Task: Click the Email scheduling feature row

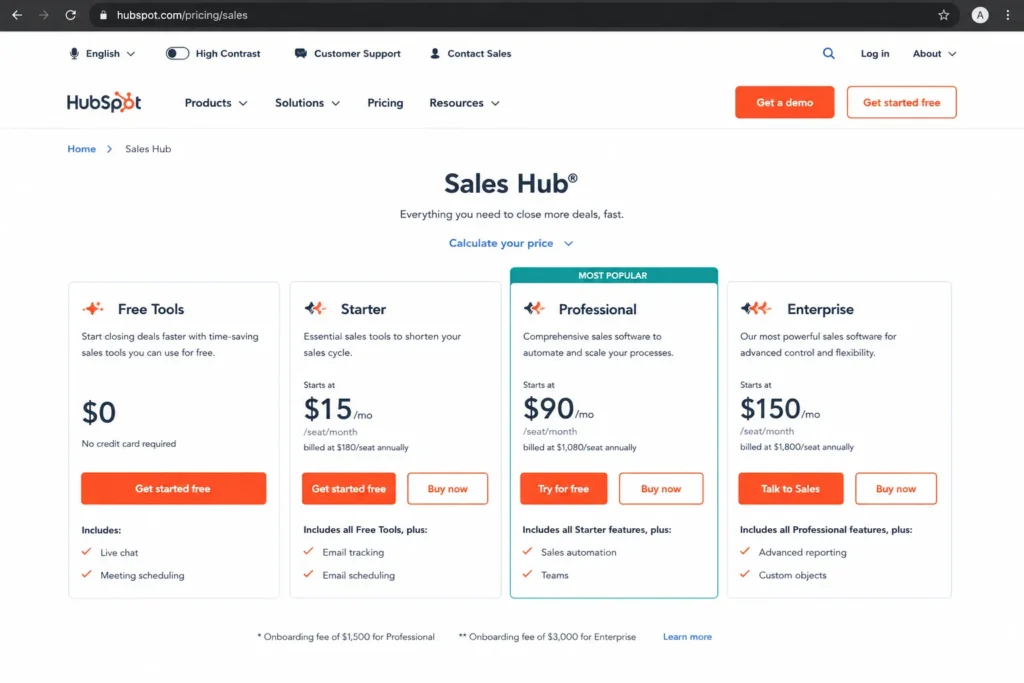Action: tap(349, 575)
